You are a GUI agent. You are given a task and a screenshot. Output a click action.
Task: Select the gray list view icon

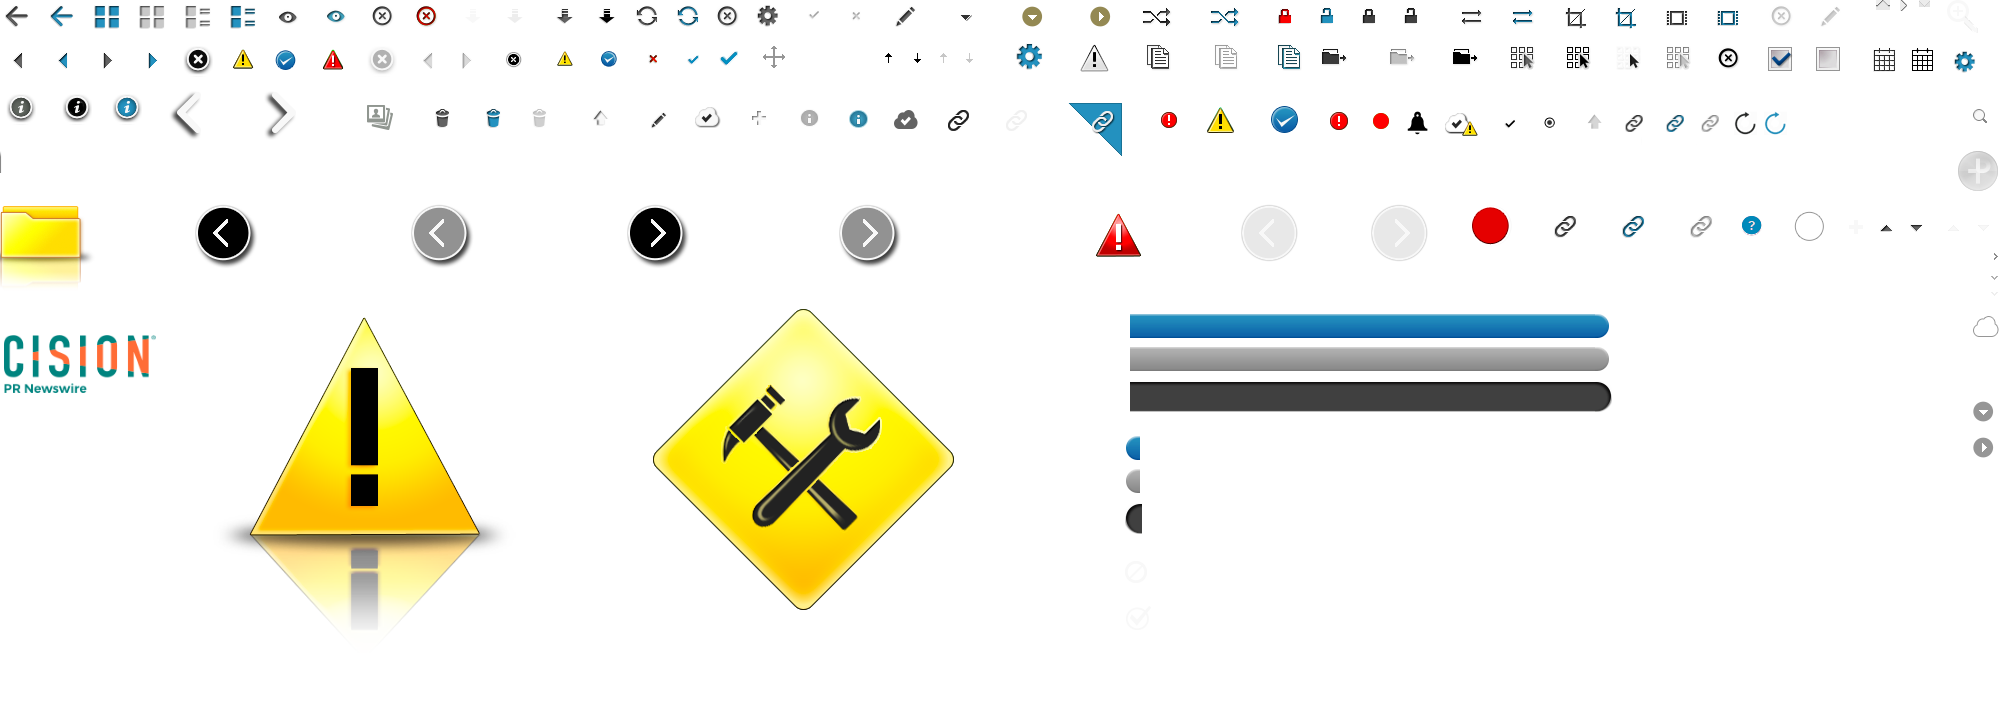[x=198, y=17]
